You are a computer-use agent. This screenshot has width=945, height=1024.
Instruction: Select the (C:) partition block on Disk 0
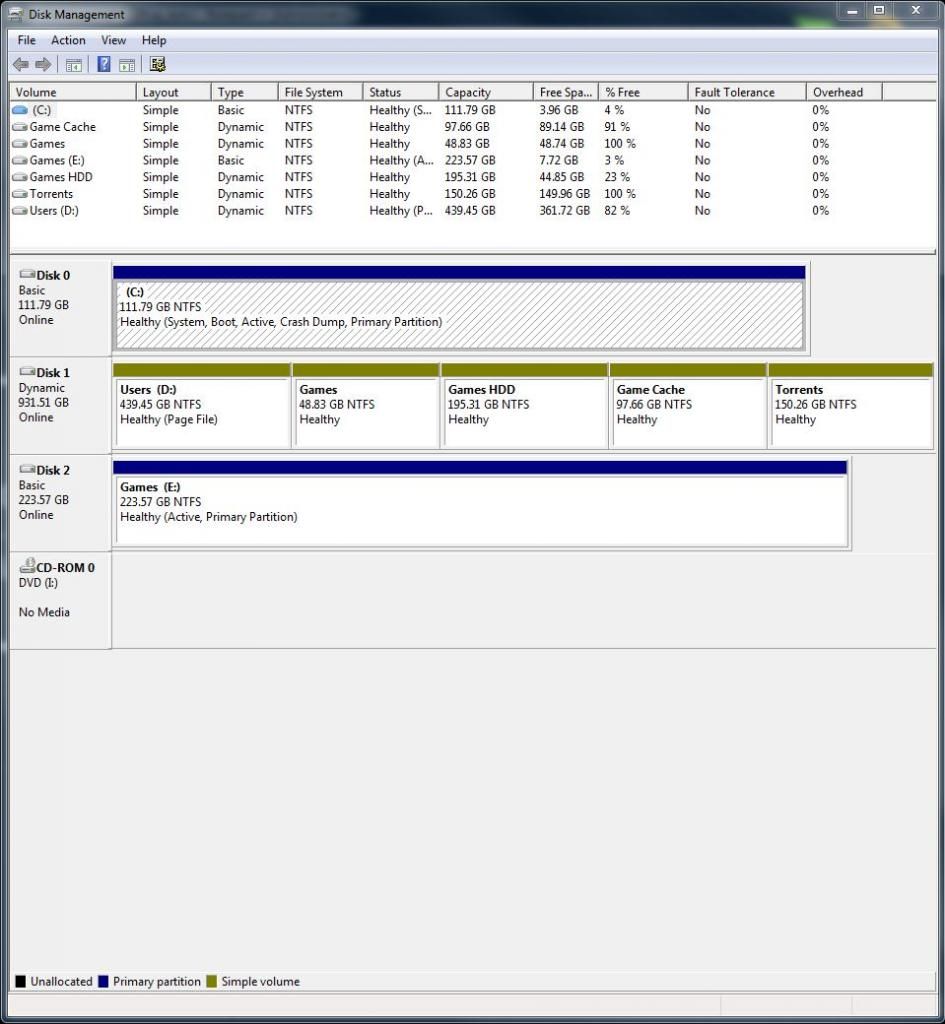click(x=460, y=308)
